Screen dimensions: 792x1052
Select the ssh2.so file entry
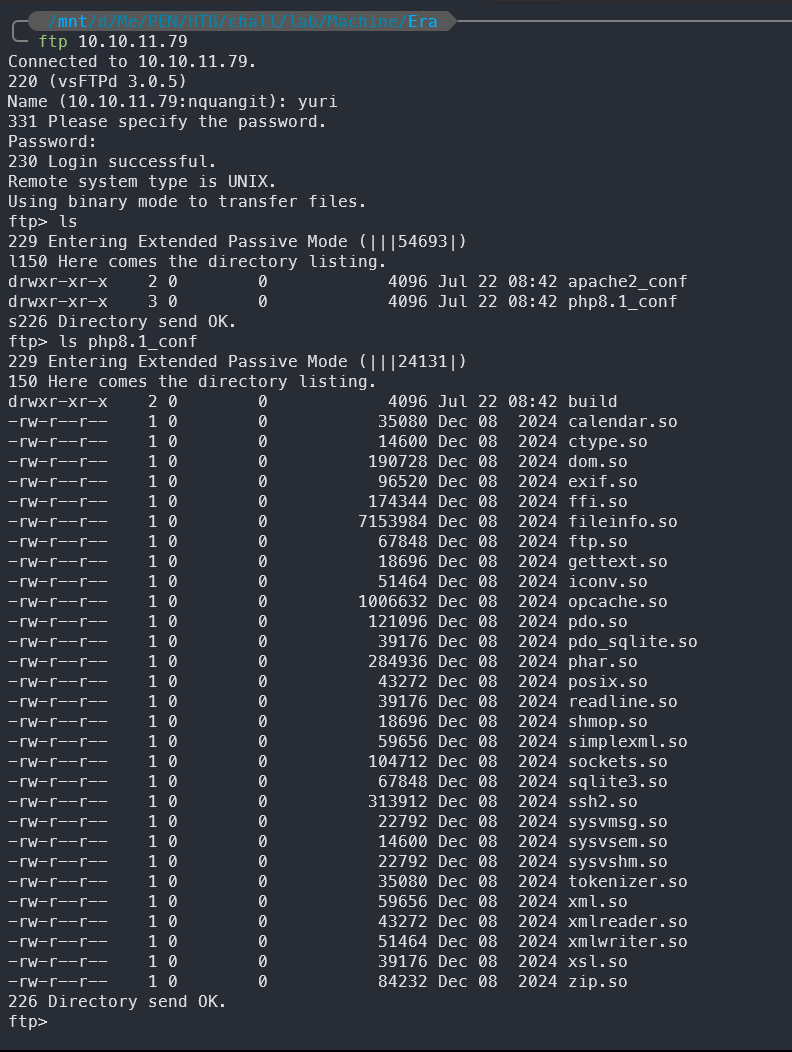click(x=603, y=802)
